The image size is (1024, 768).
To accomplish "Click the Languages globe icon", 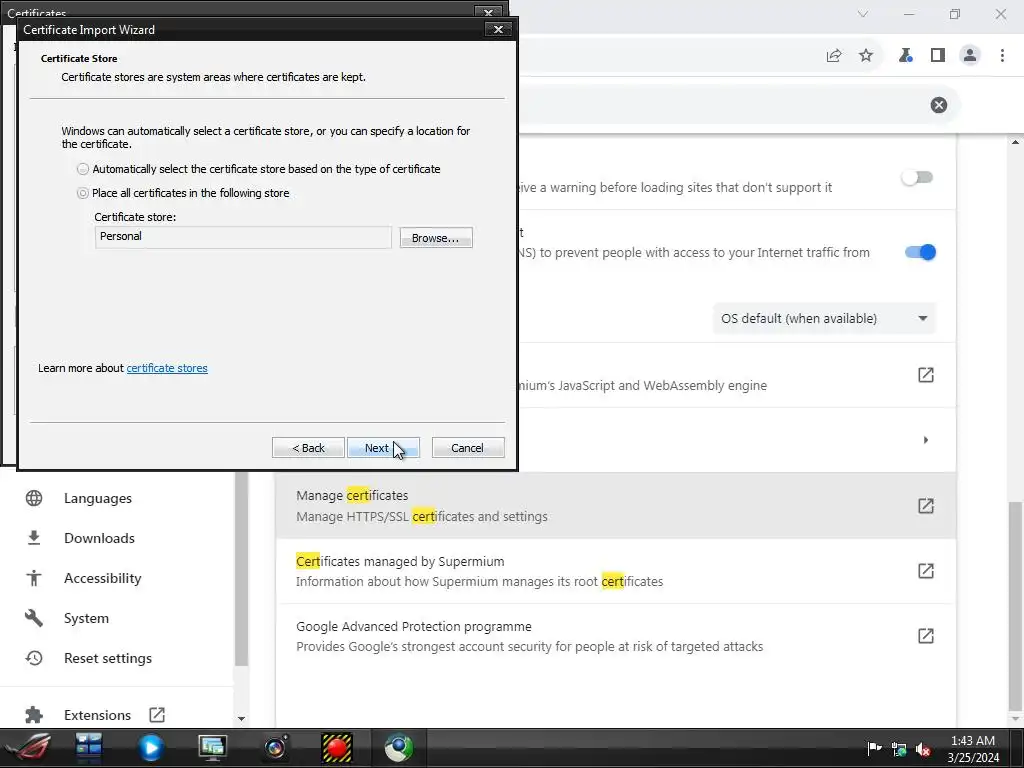I will [34, 498].
